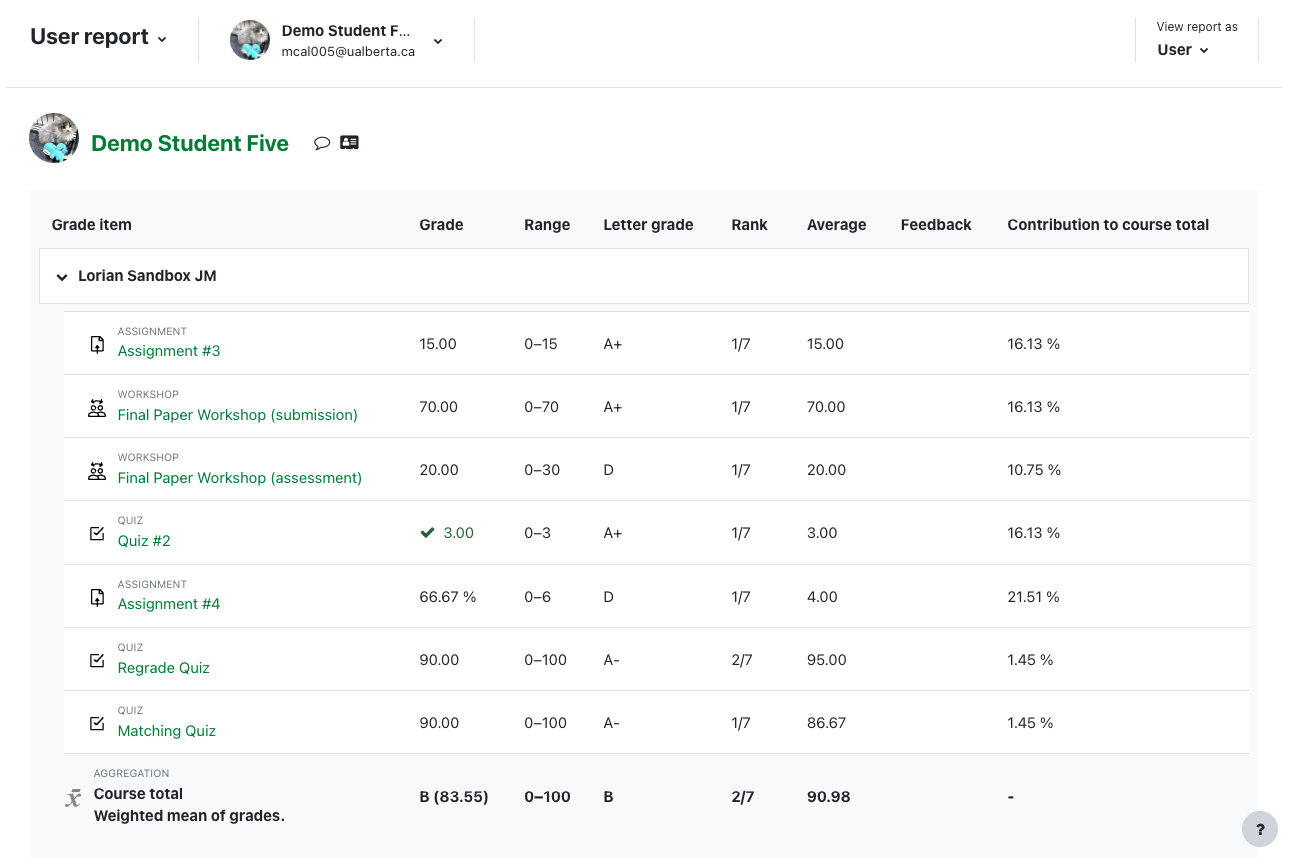Change the View report as User dropdown
Image resolution: width=1291 pixels, height=858 pixels.
pos(1183,50)
